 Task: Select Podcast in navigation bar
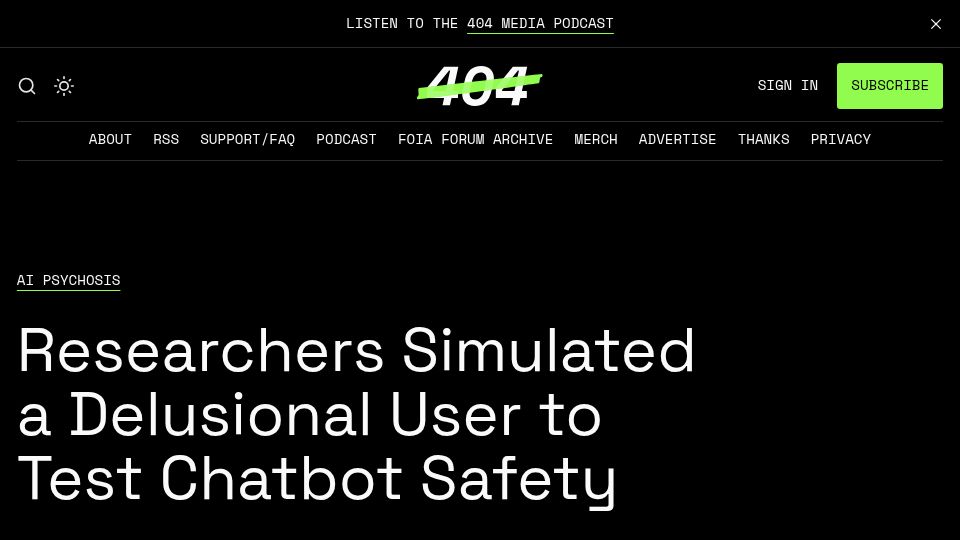tap(346, 140)
